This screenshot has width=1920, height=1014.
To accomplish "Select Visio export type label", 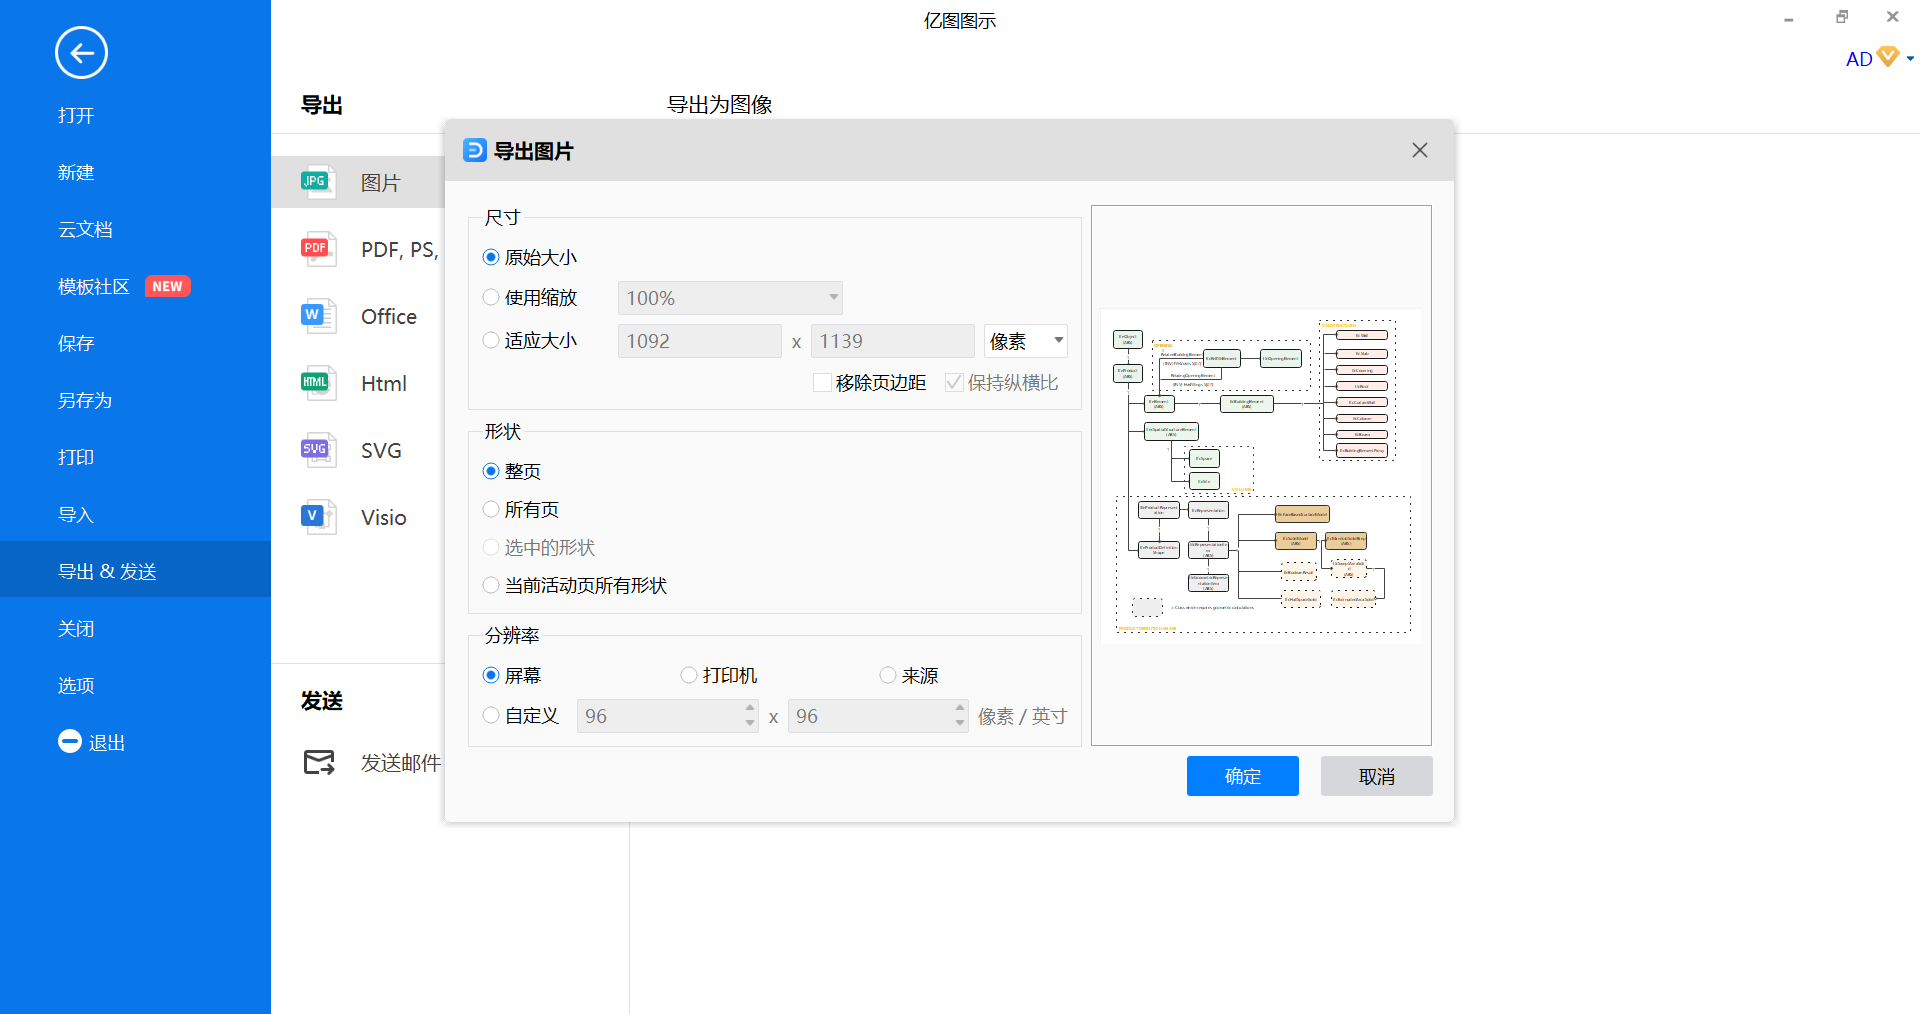I will click(384, 517).
